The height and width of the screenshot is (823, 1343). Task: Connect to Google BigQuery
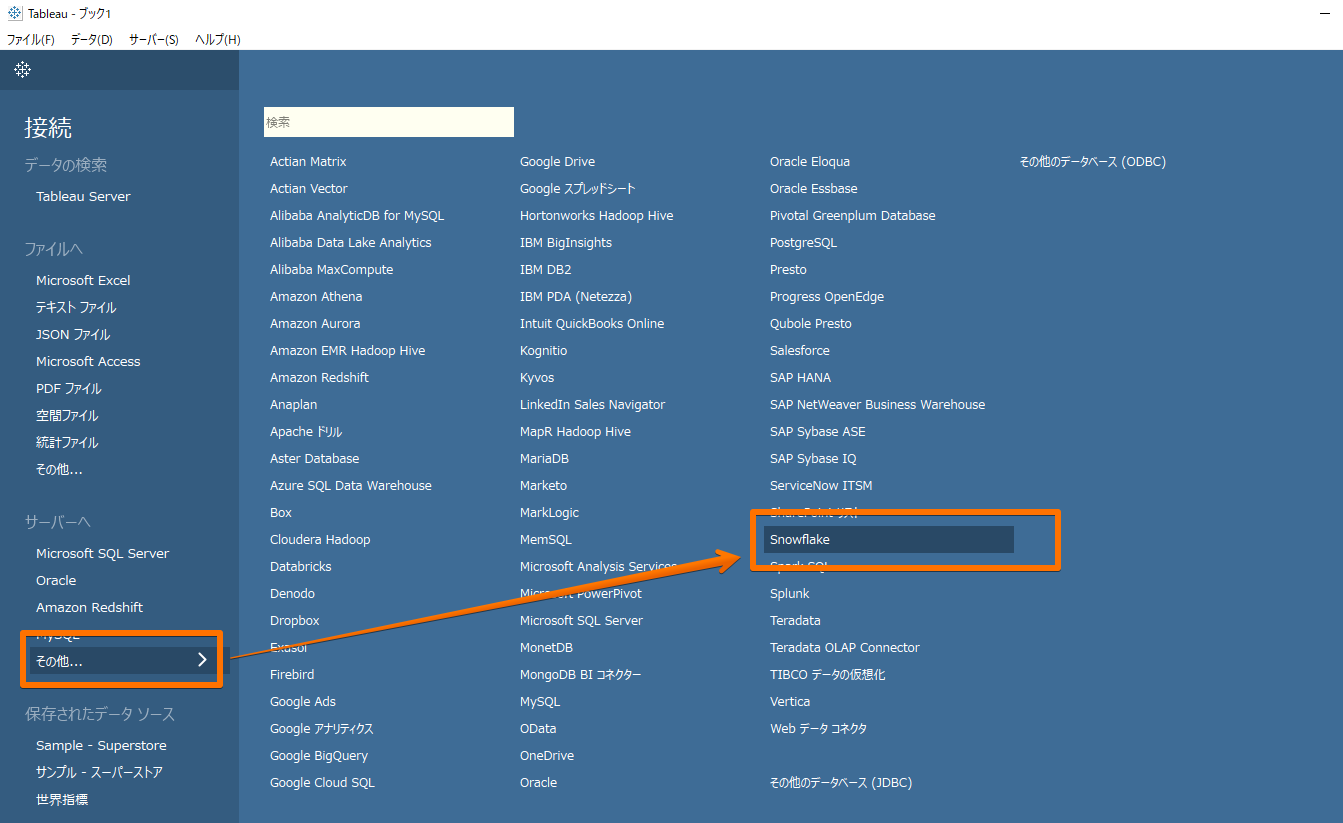click(x=319, y=756)
